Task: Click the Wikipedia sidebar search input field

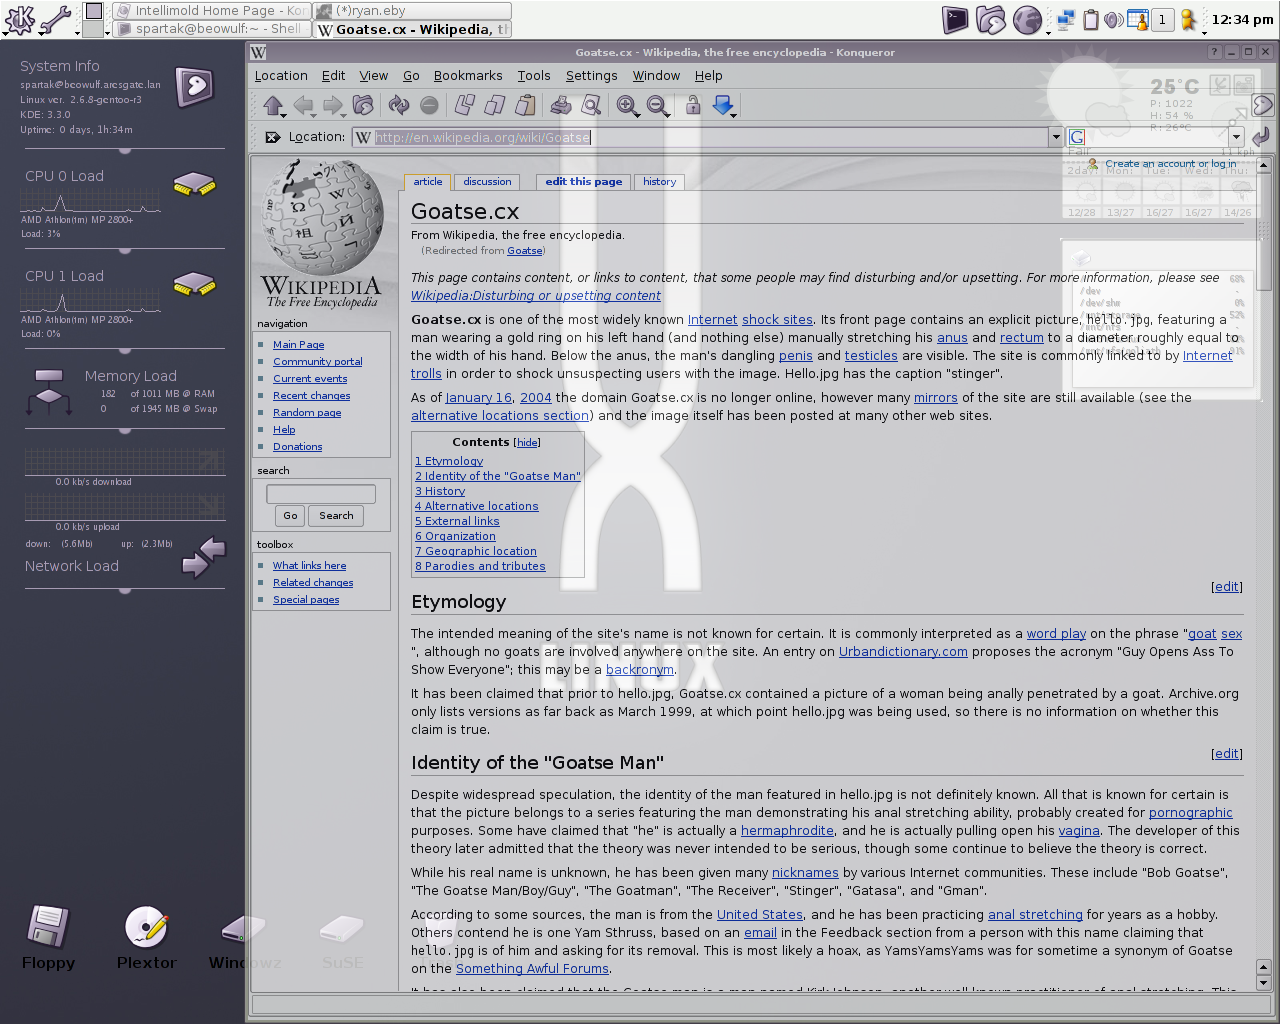Action: click(321, 494)
